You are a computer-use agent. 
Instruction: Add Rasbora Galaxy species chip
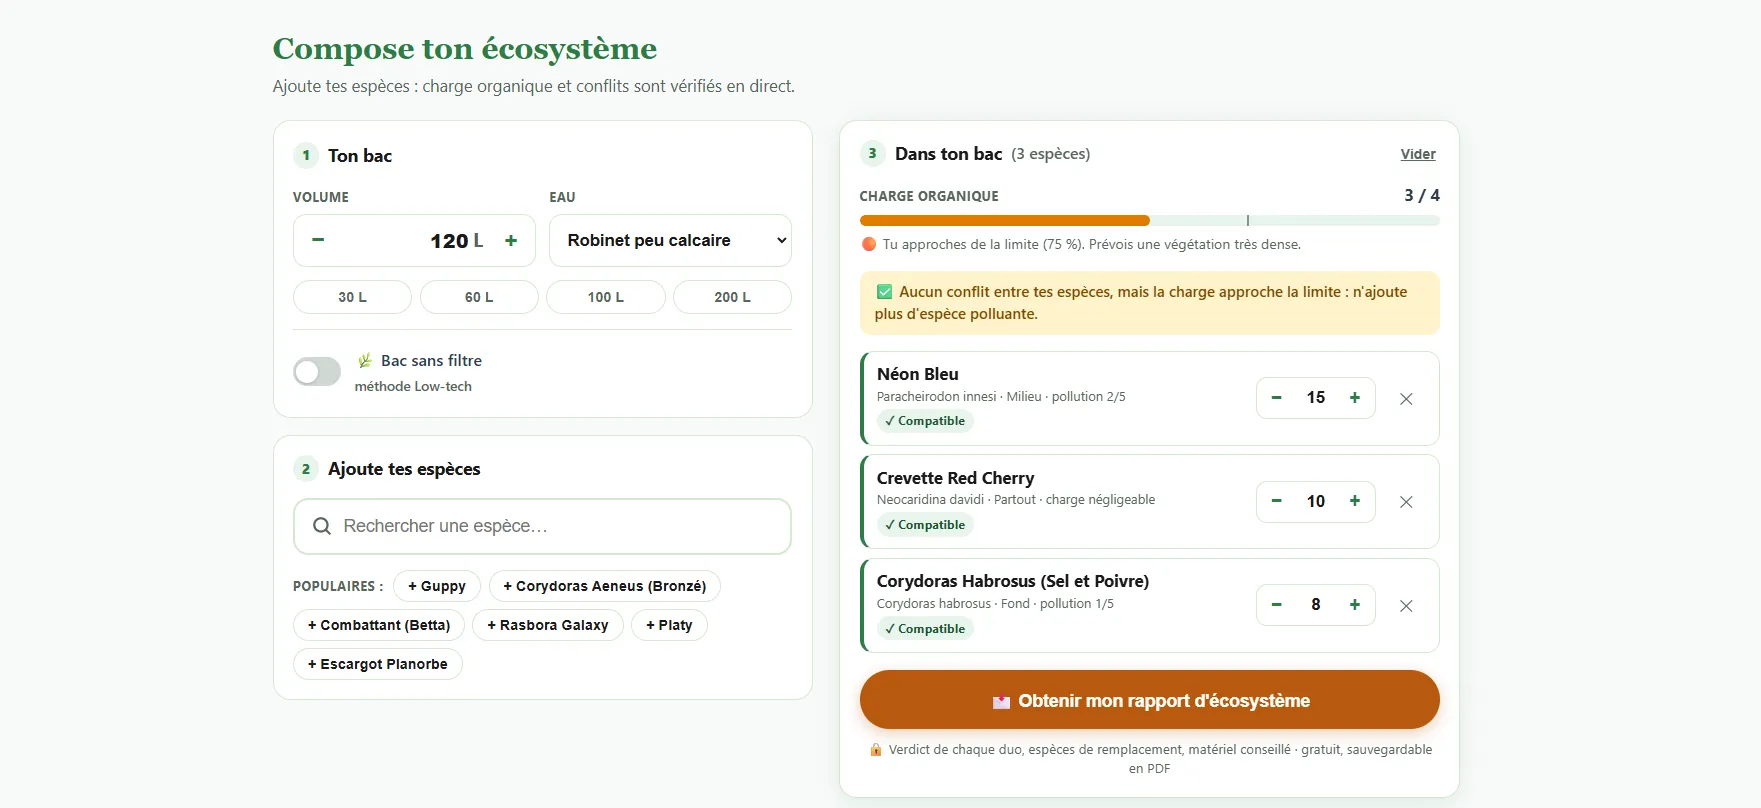pyautogui.click(x=548, y=625)
